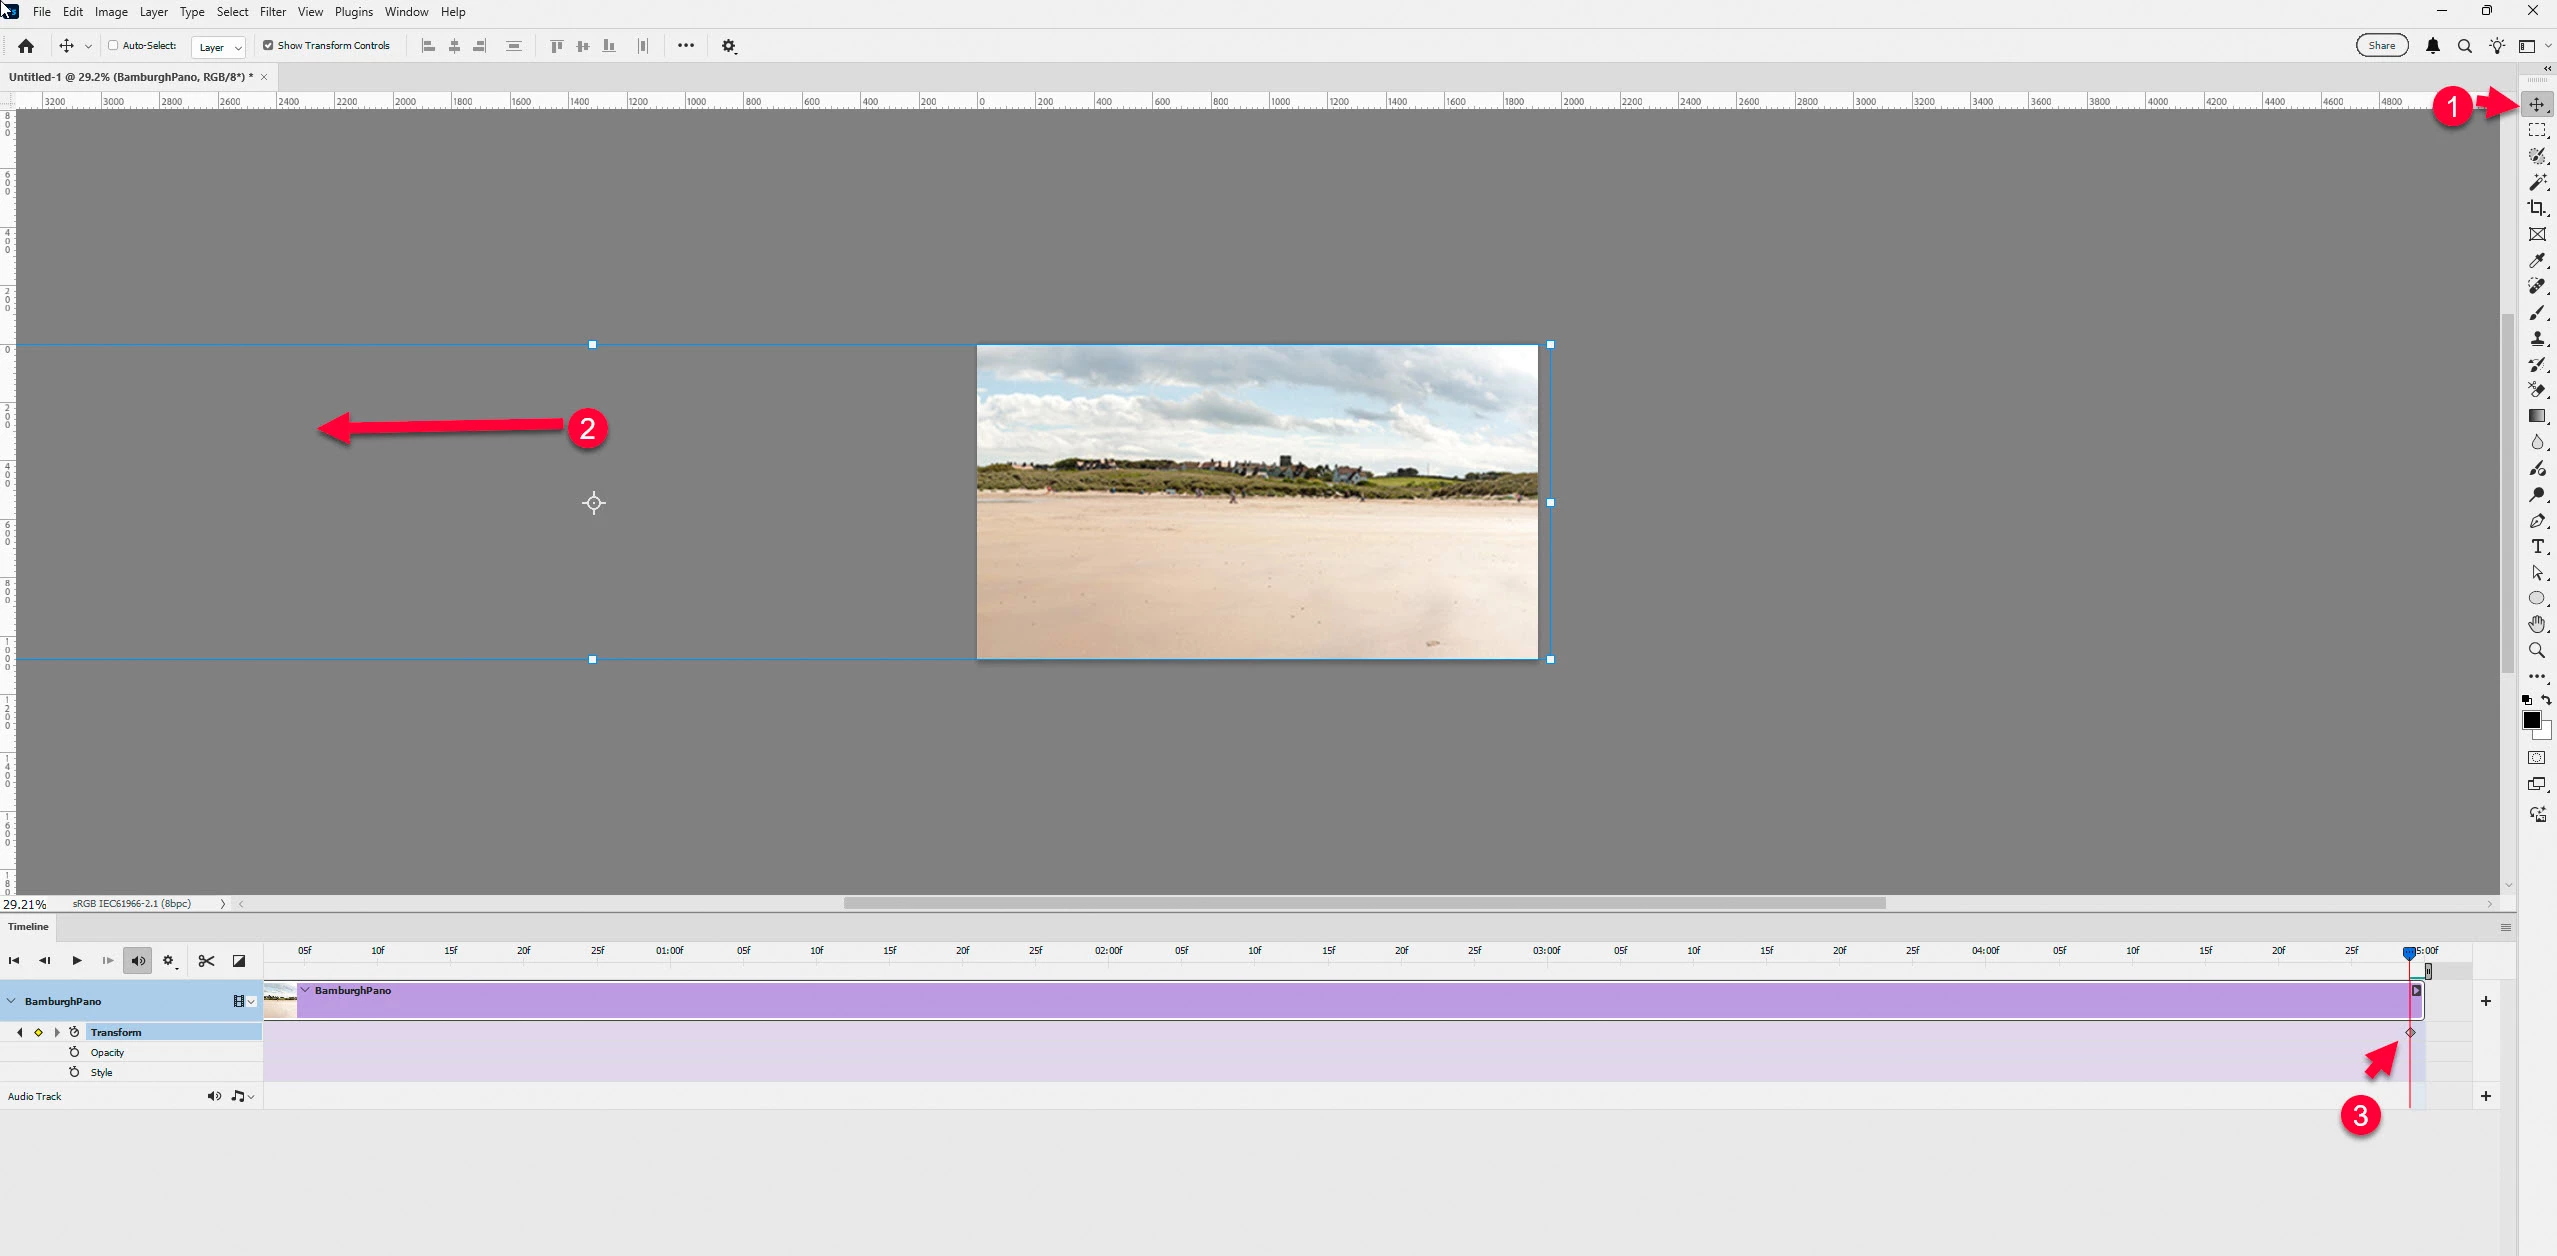Open the Window menu
The image size is (2557, 1256).
pos(406,12)
